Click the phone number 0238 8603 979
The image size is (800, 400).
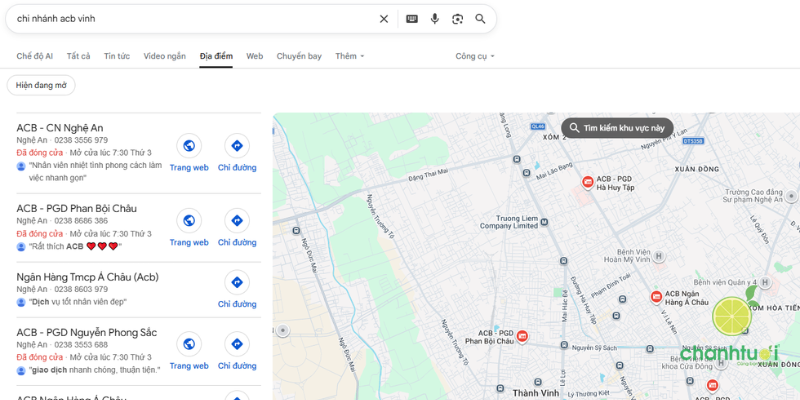[x=81, y=289]
